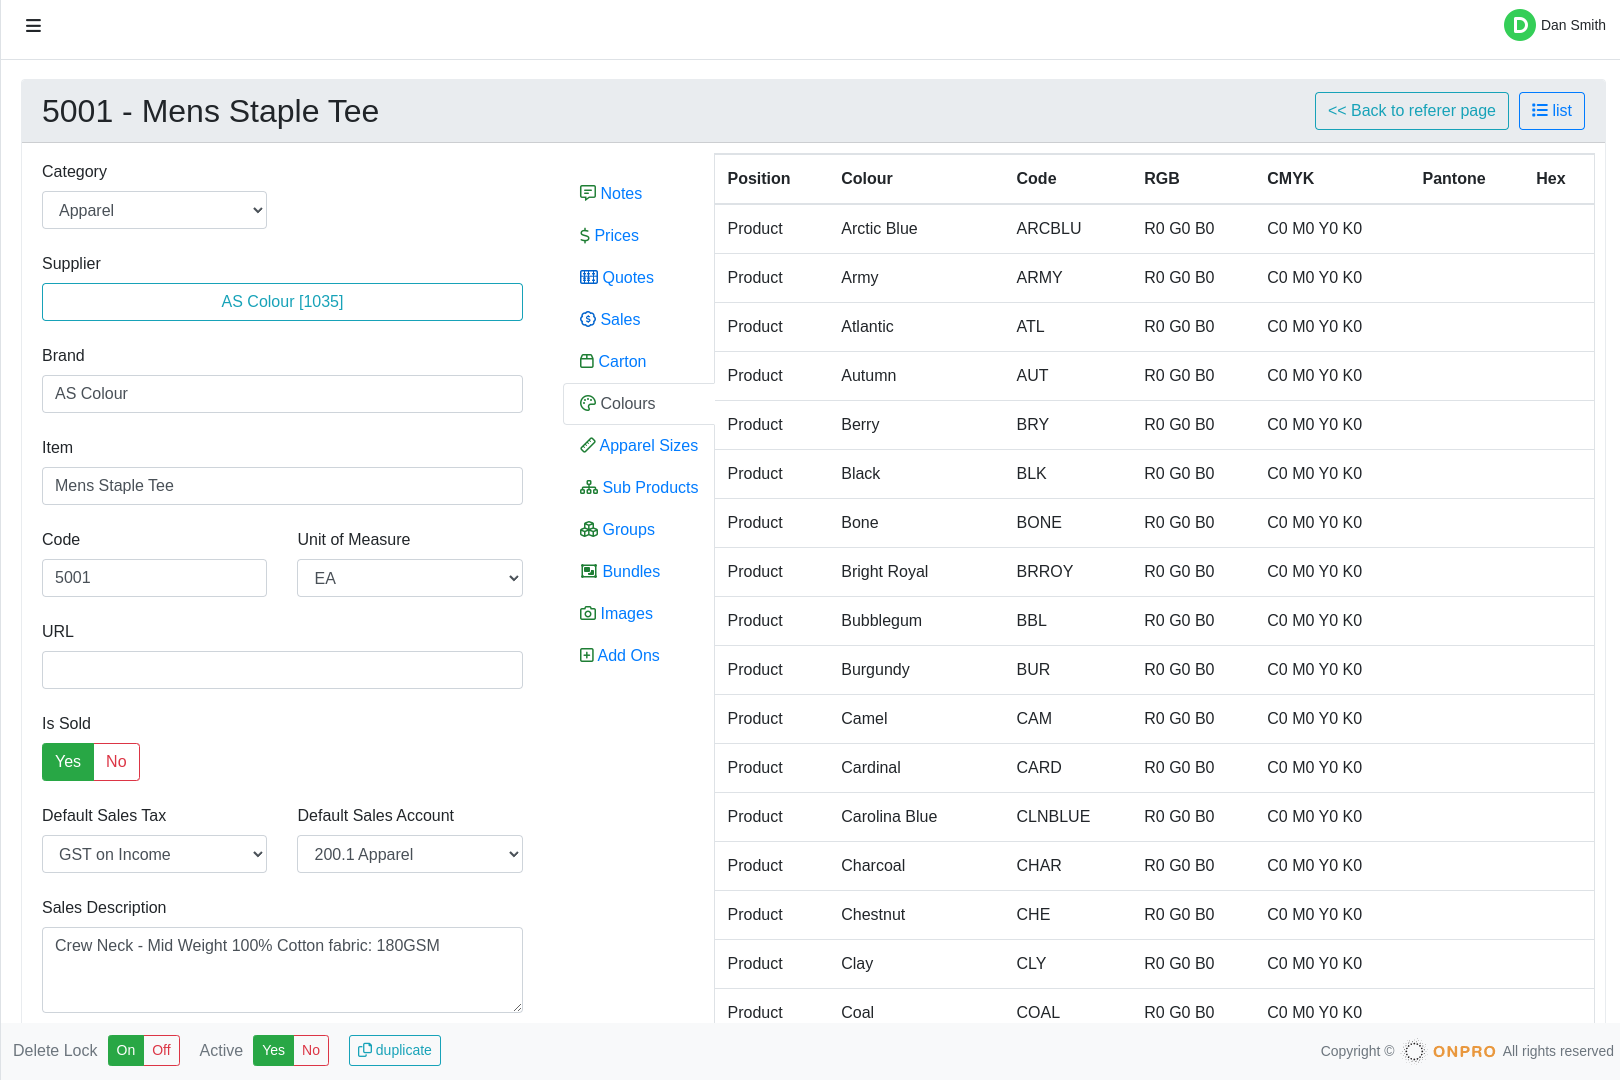Switch to the Images tab
The height and width of the screenshot is (1080, 1620).
coord(638,613)
